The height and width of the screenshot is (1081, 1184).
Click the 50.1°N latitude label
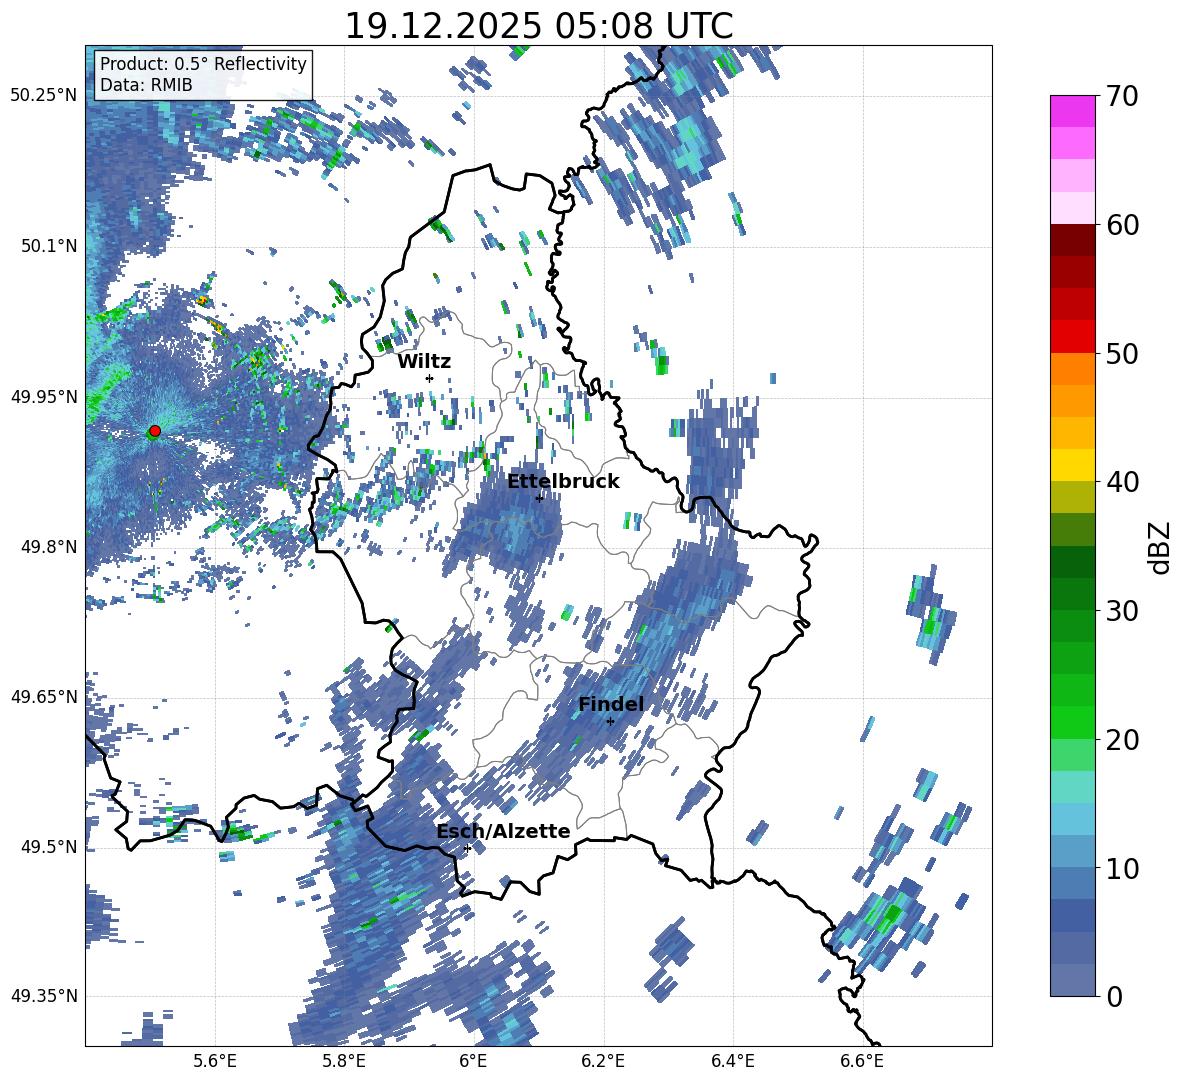tap(48, 246)
